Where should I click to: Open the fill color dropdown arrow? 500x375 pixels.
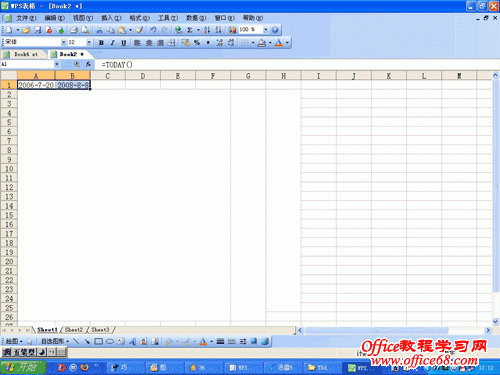pyautogui.click(x=270, y=43)
